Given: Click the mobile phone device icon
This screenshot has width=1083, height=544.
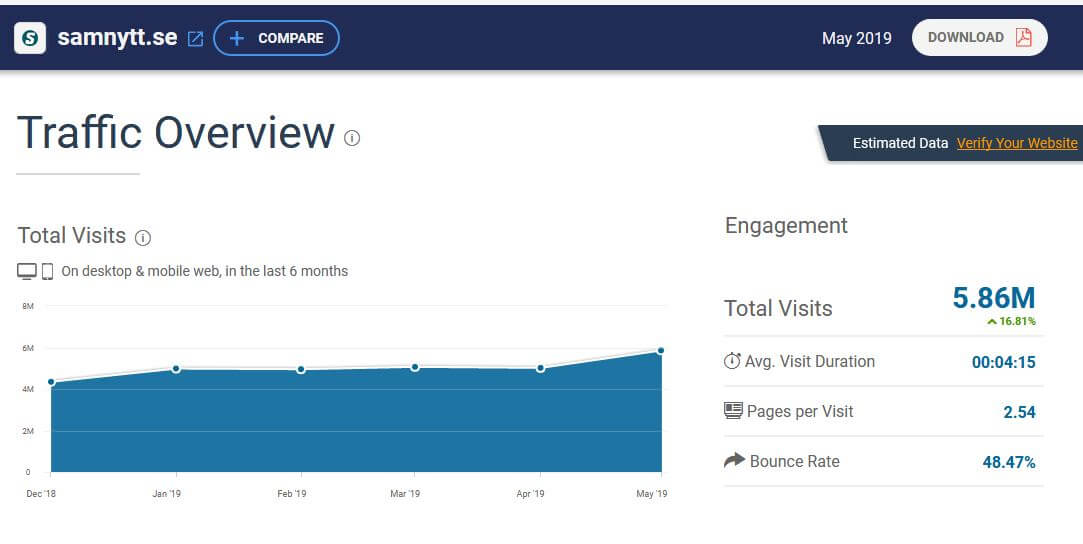Looking at the screenshot, I should click(x=47, y=271).
